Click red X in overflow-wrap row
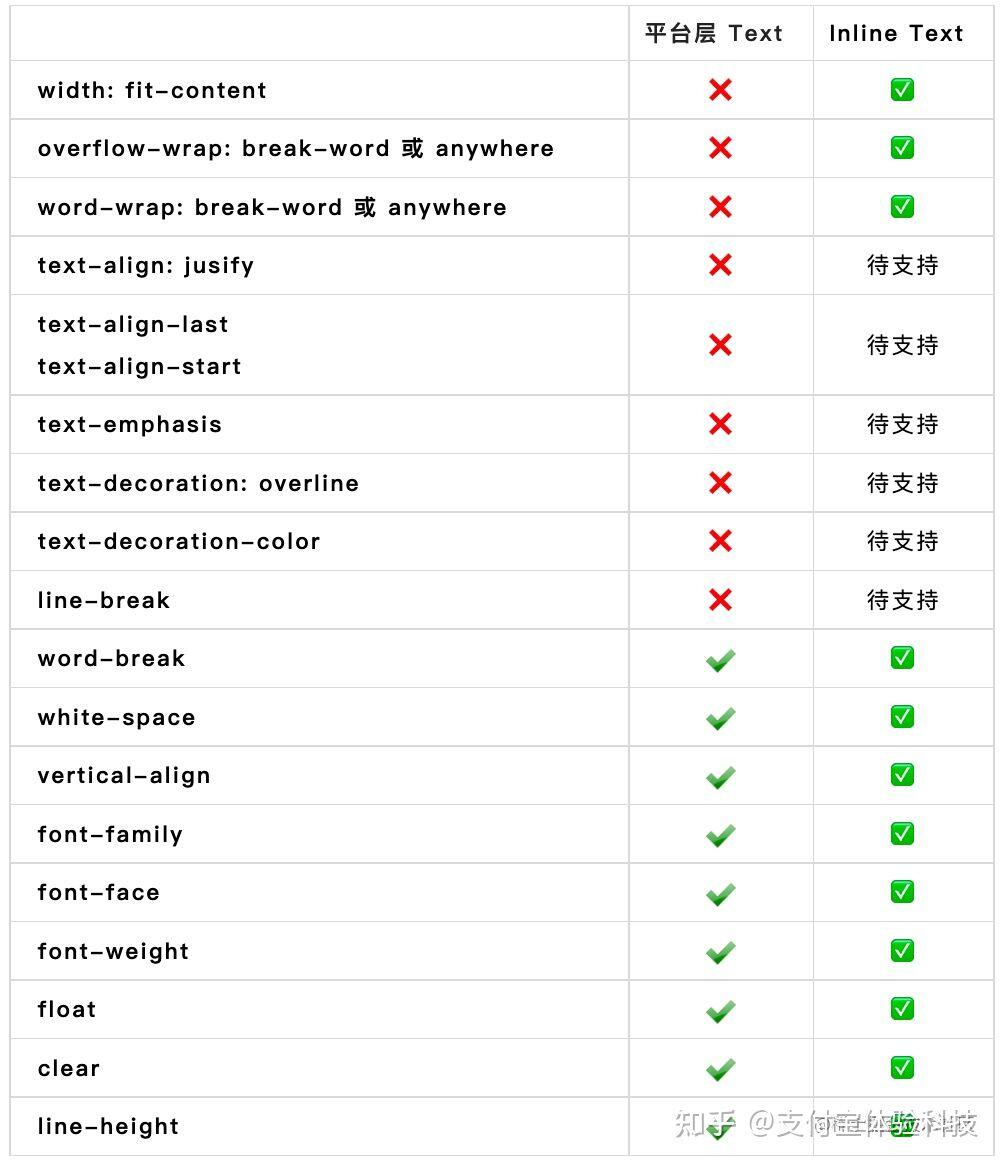The image size is (1004, 1164). [x=720, y=148]
